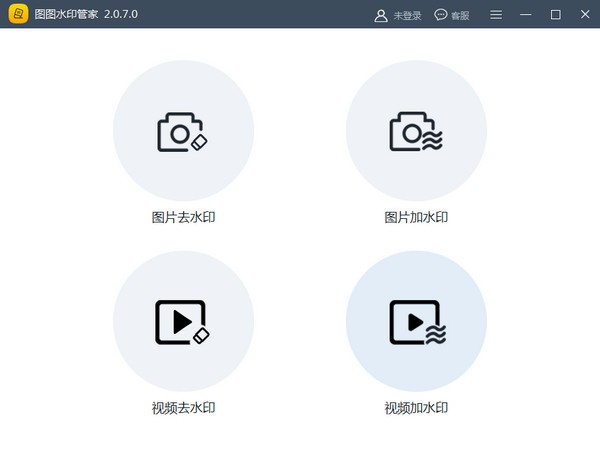Click the play-with-eraser video watermark removal icon

[x=182, y=322]
